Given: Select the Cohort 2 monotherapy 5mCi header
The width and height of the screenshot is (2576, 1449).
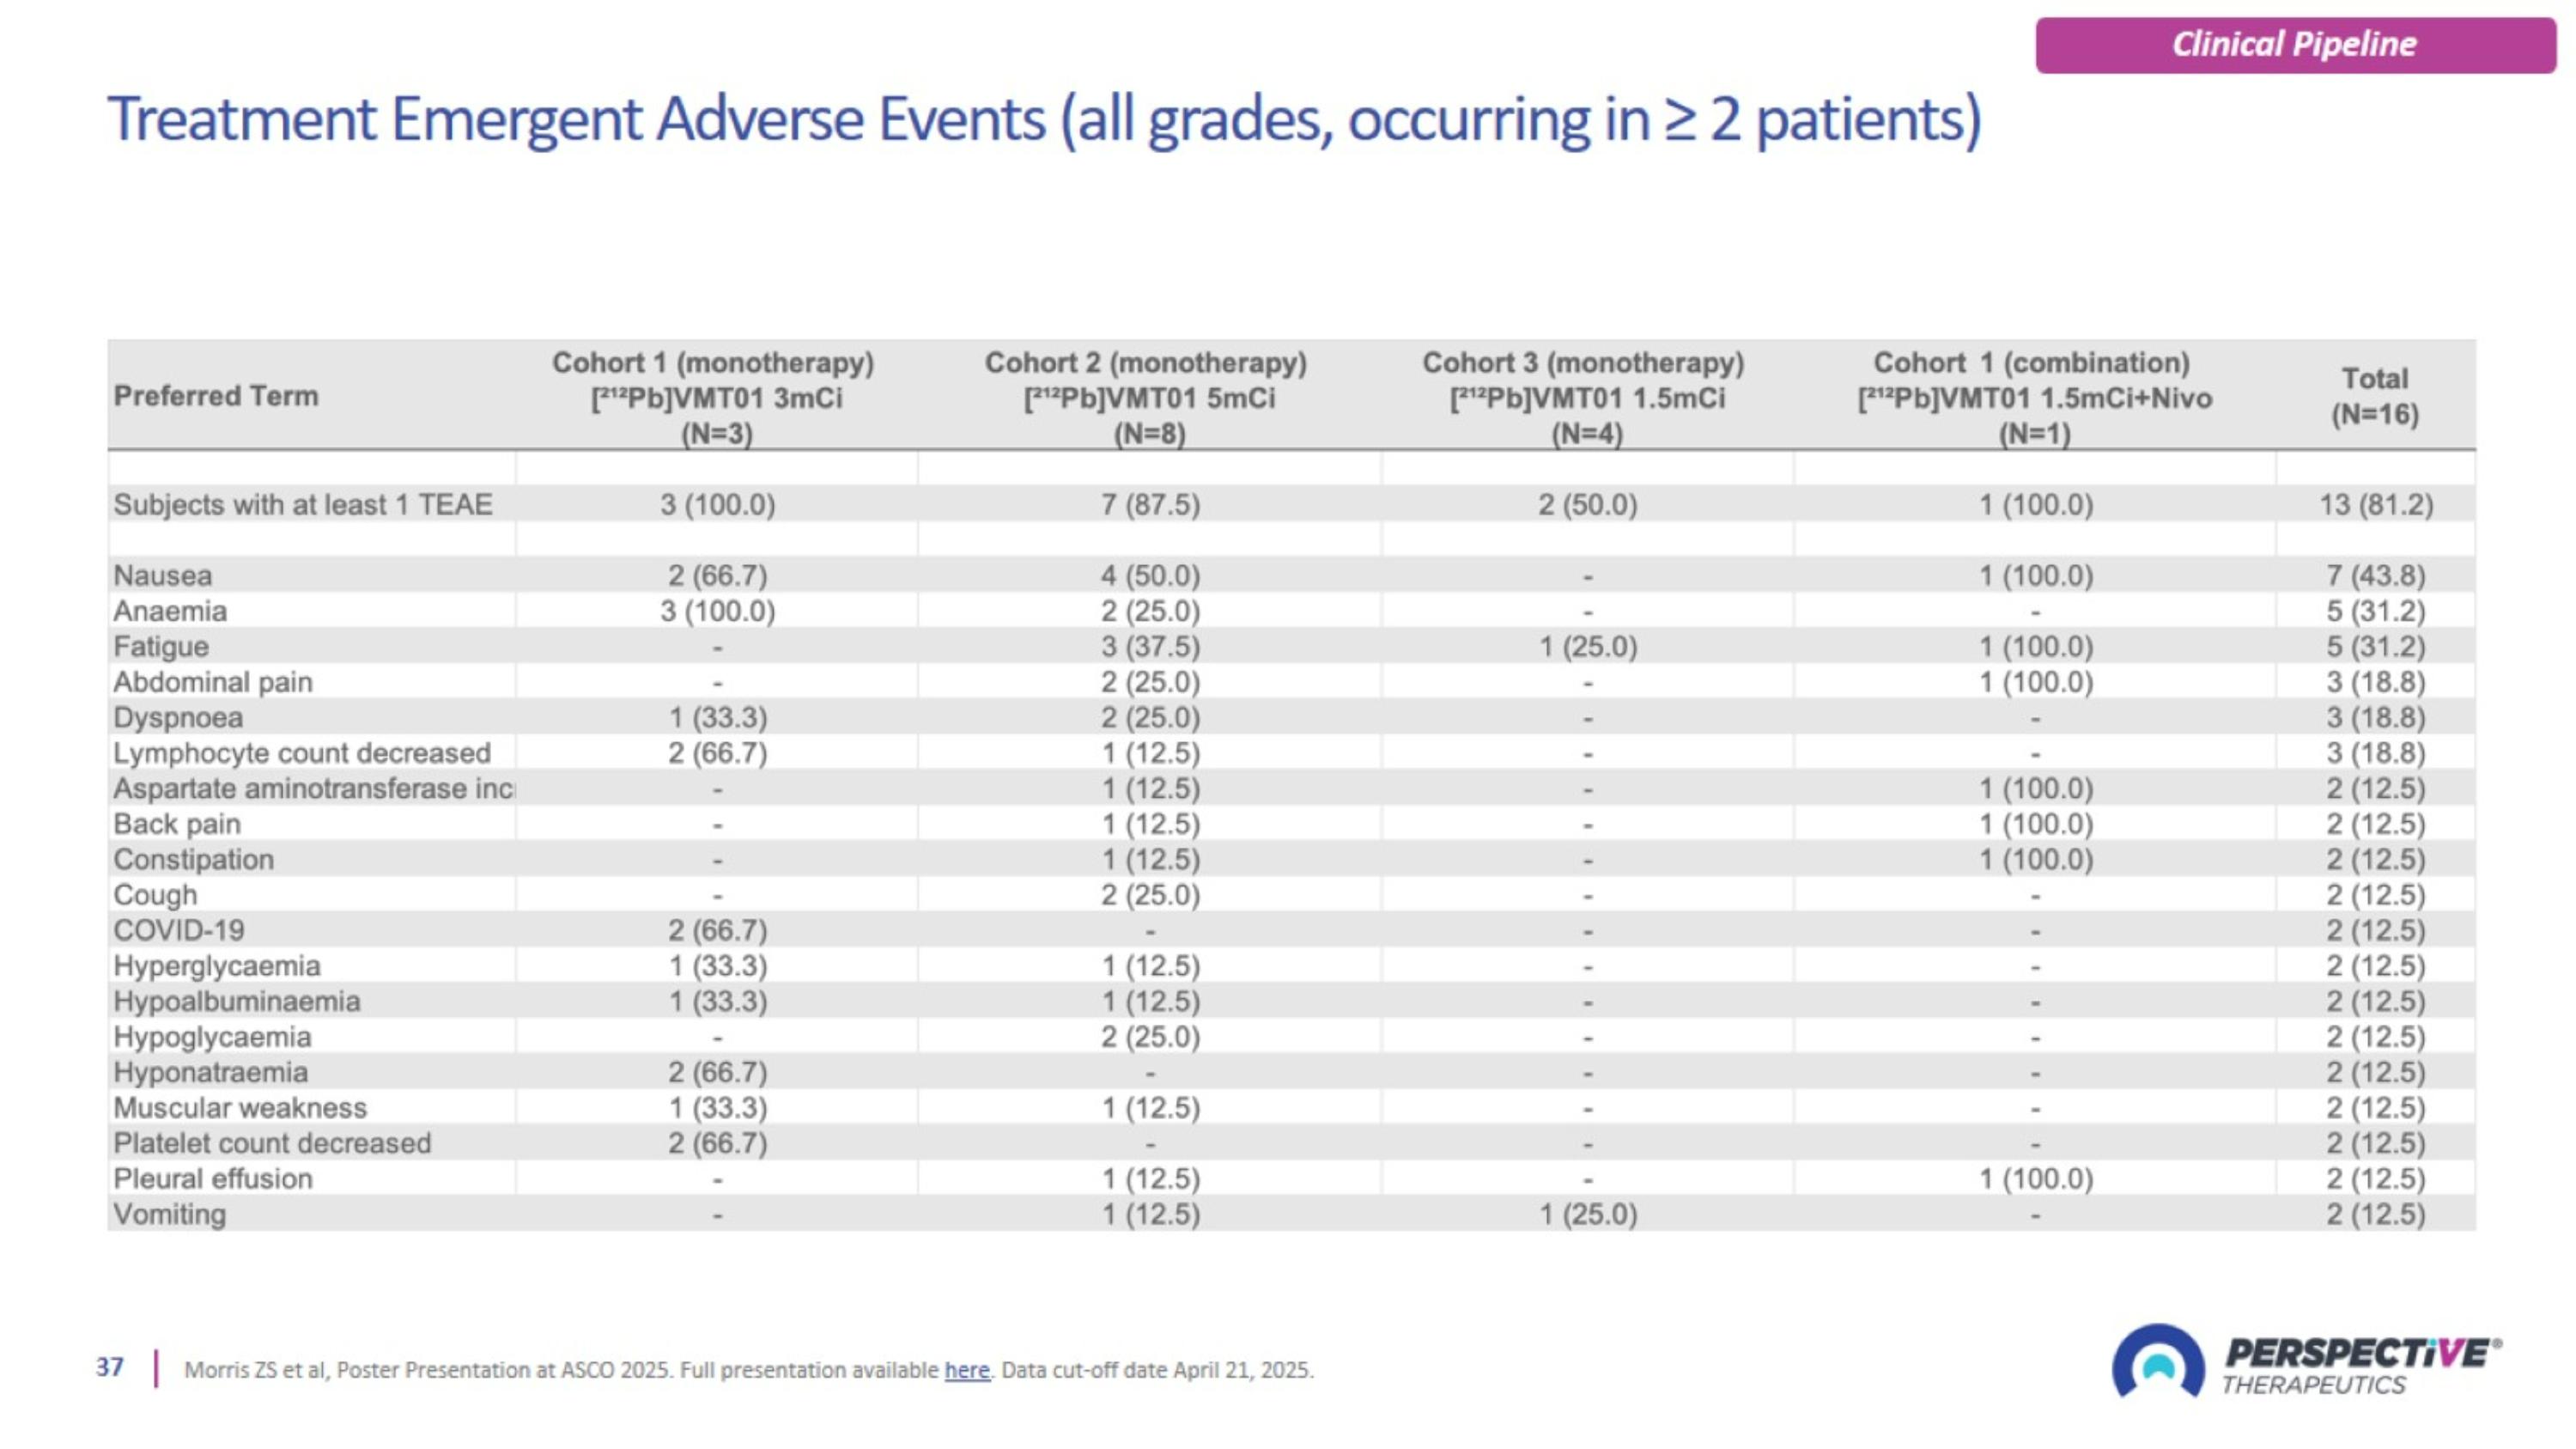Looking at the screenshot, I should click(x=1147, y=397).
